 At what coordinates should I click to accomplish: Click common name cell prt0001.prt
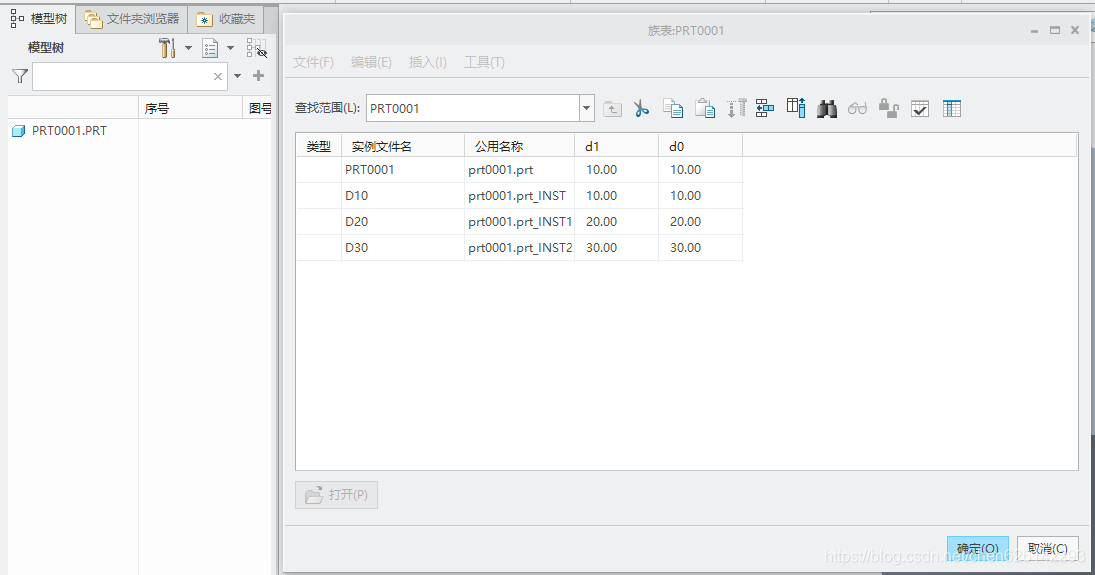point(519,170)
